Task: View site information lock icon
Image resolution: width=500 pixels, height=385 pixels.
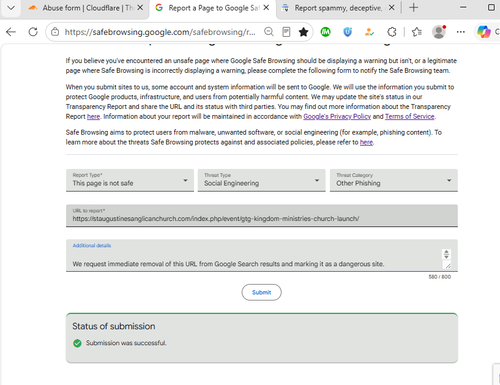Action: click(x=55, y=32)
